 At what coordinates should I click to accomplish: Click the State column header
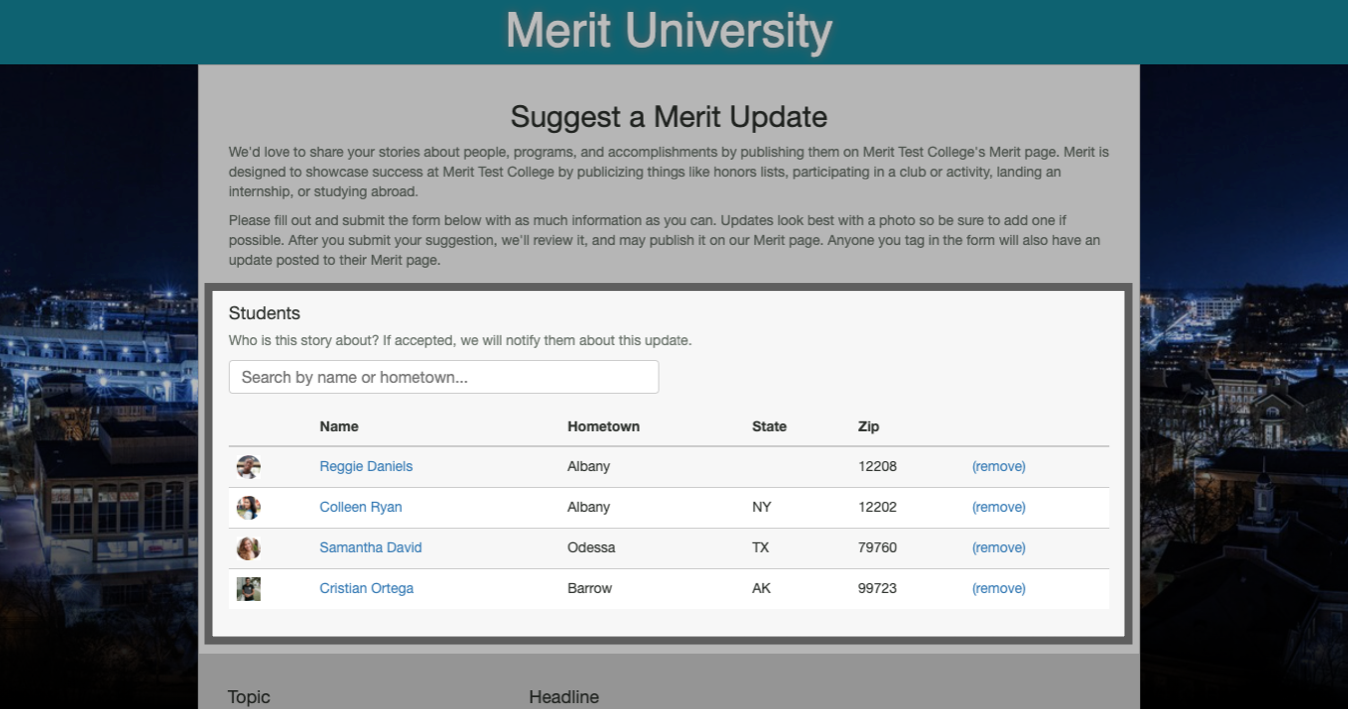coord(770,427)
